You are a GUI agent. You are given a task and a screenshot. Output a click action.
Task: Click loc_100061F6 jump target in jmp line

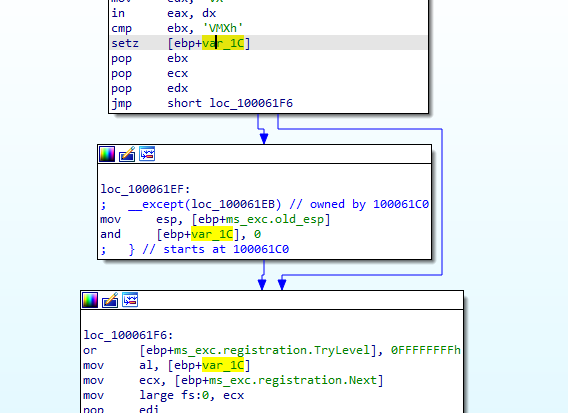tap(251, 103)
